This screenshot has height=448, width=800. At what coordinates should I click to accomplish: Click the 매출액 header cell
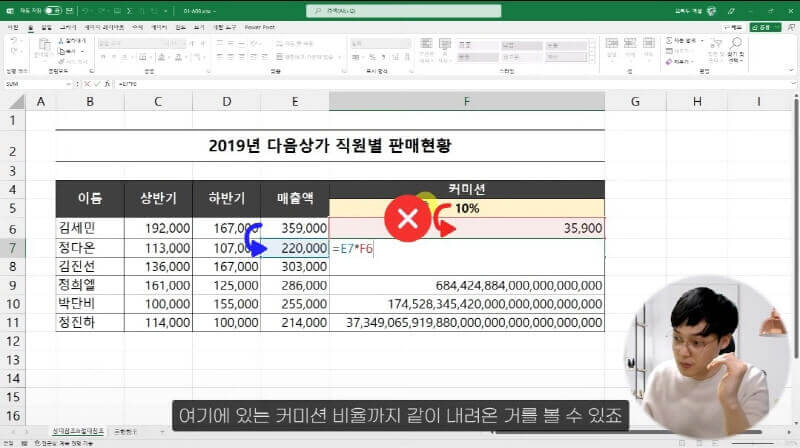point(295,198)
